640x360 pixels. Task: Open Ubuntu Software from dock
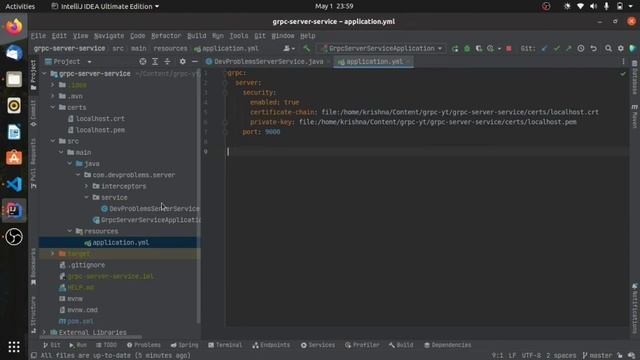(14, 158)
